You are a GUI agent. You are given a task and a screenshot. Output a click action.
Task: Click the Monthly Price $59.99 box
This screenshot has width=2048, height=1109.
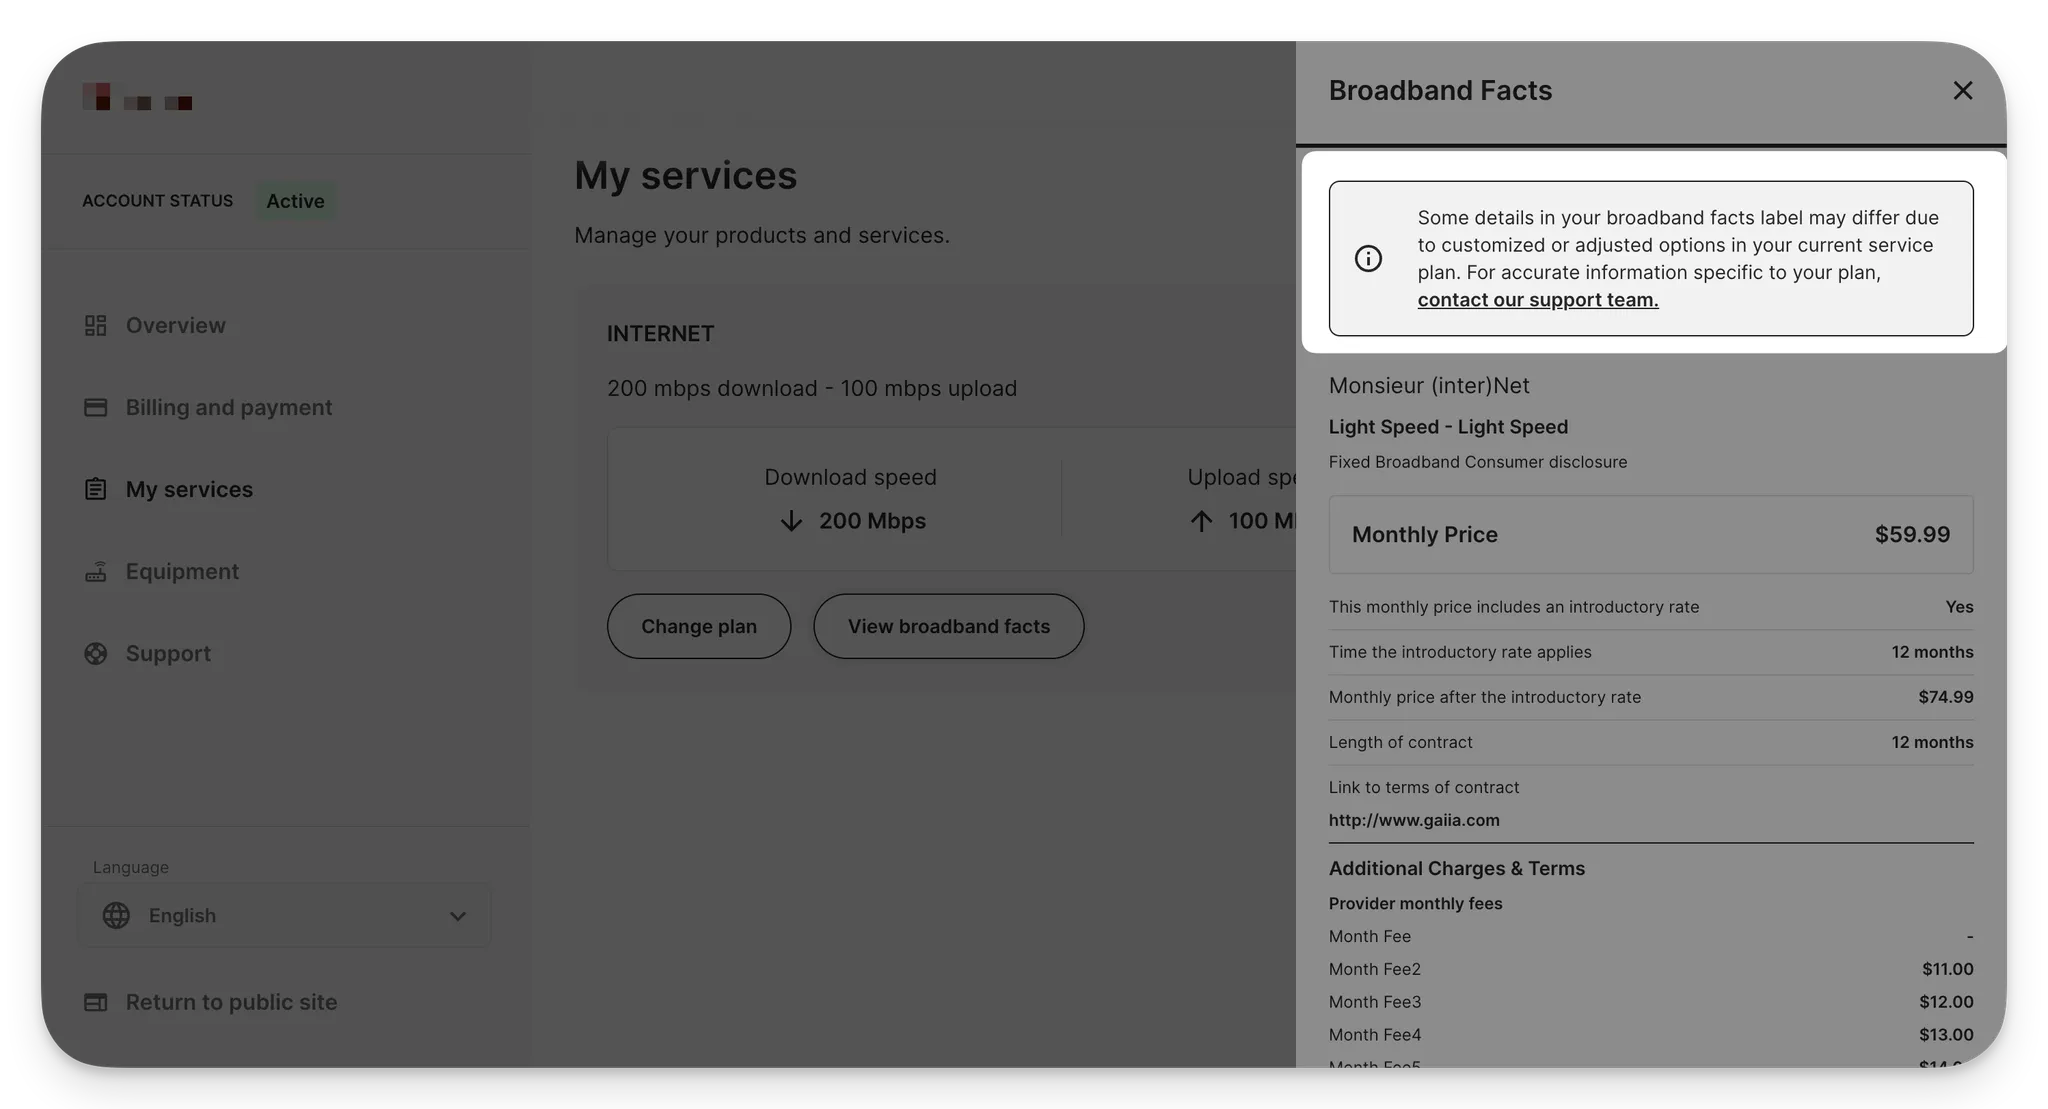click(x=1651, y=535)
